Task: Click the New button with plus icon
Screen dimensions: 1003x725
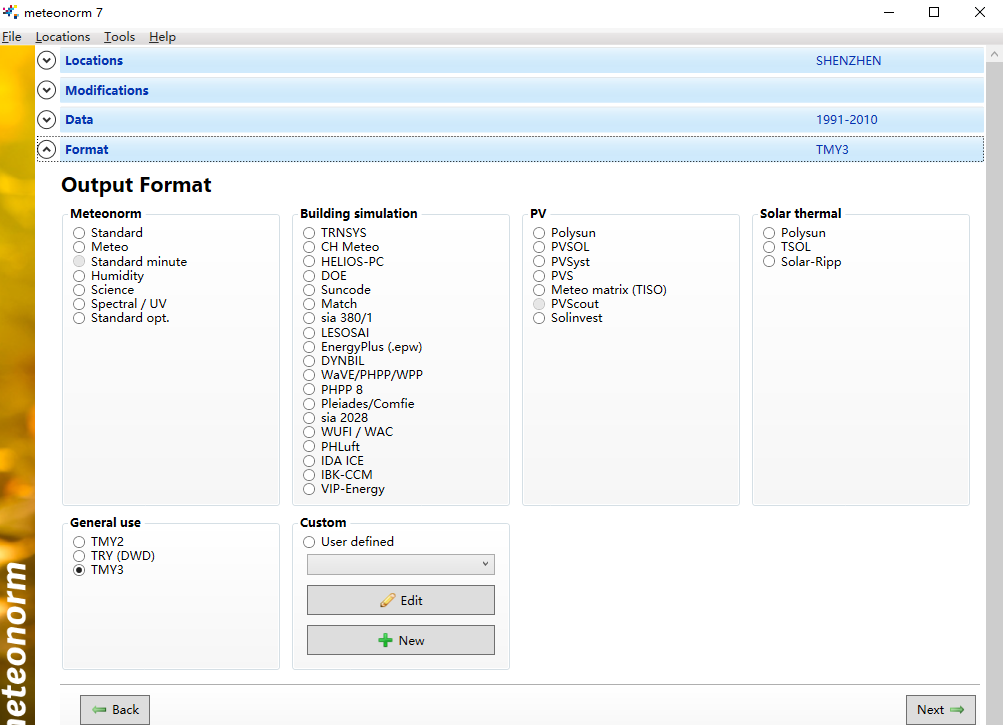Action: coord(400,640)
